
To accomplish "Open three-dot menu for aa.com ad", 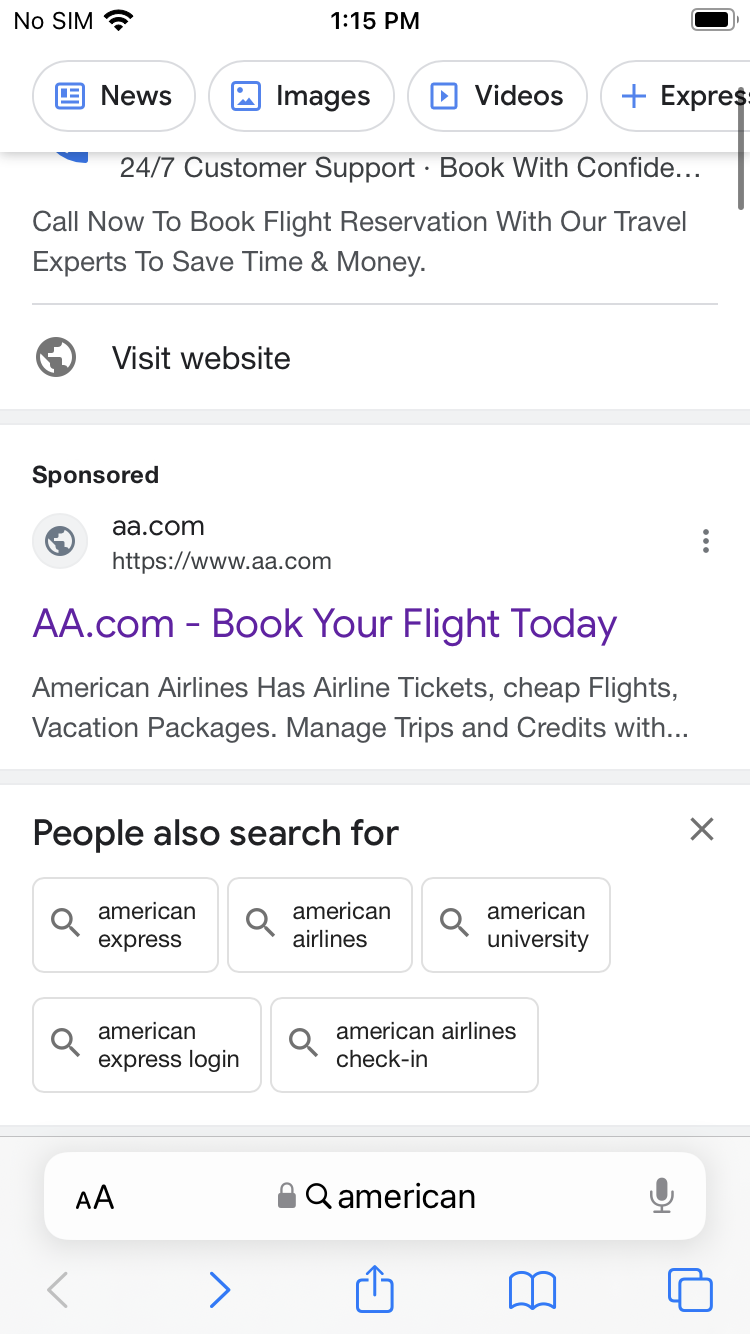I will [705, 542].
